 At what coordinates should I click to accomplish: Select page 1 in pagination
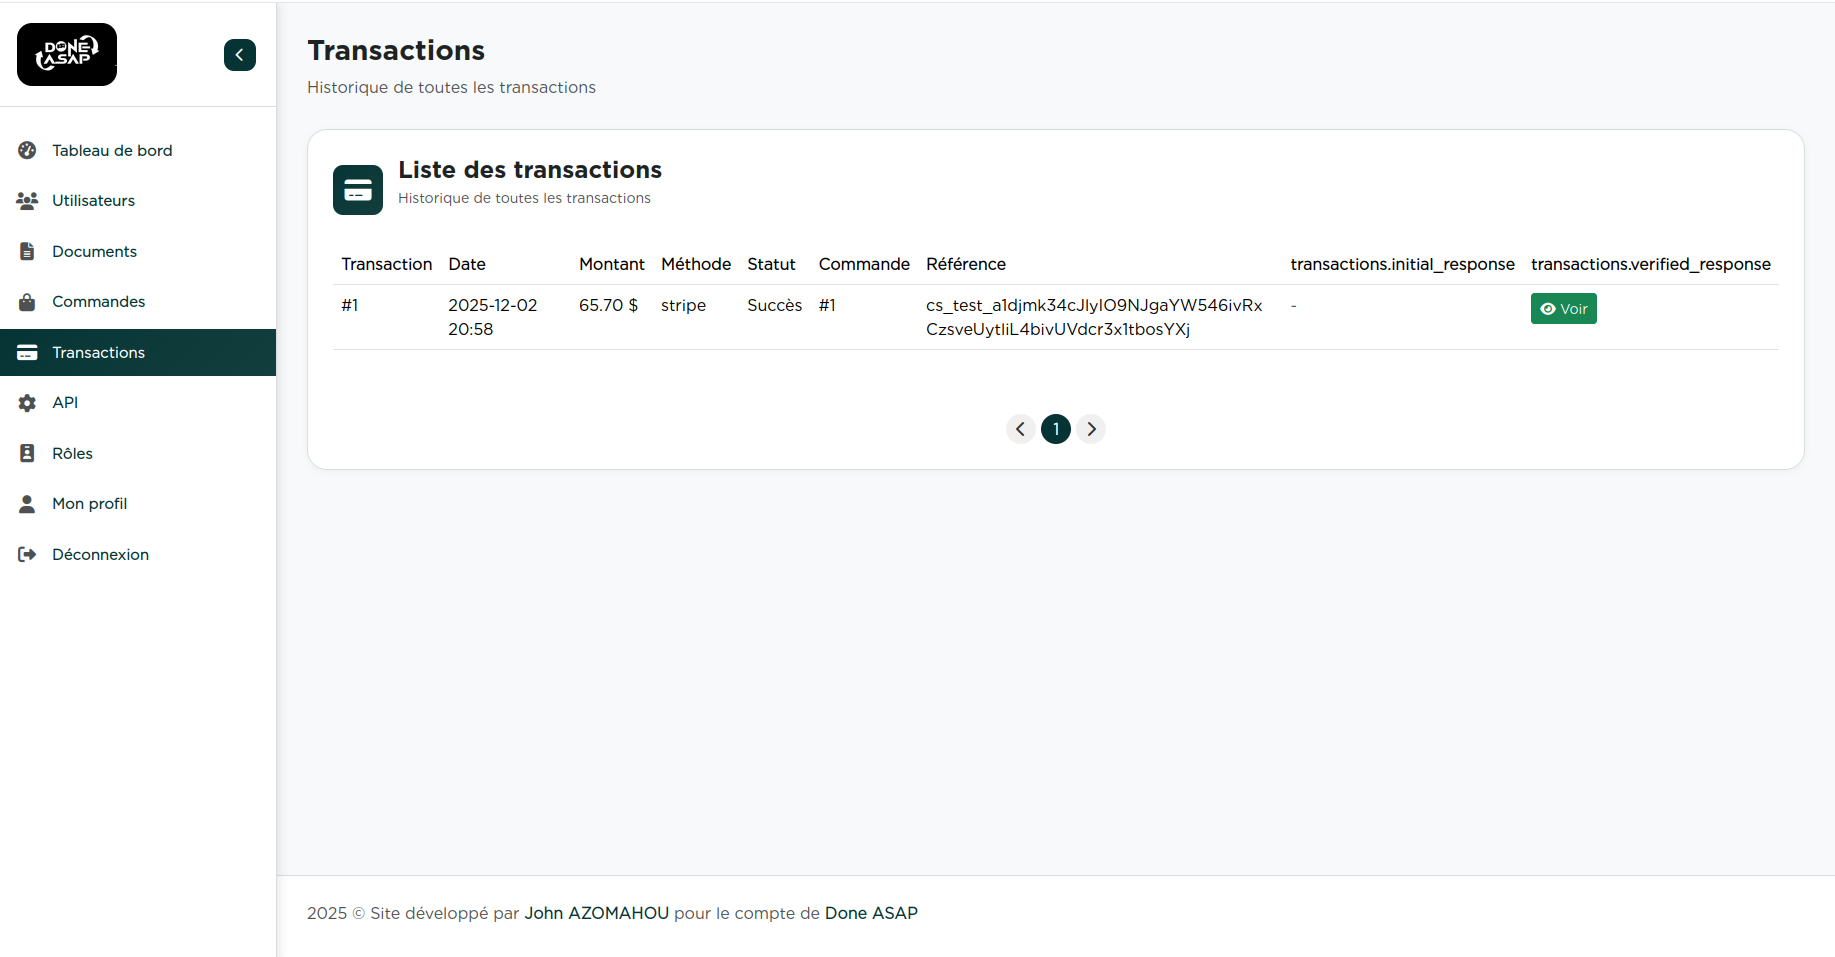[1056, 429]
